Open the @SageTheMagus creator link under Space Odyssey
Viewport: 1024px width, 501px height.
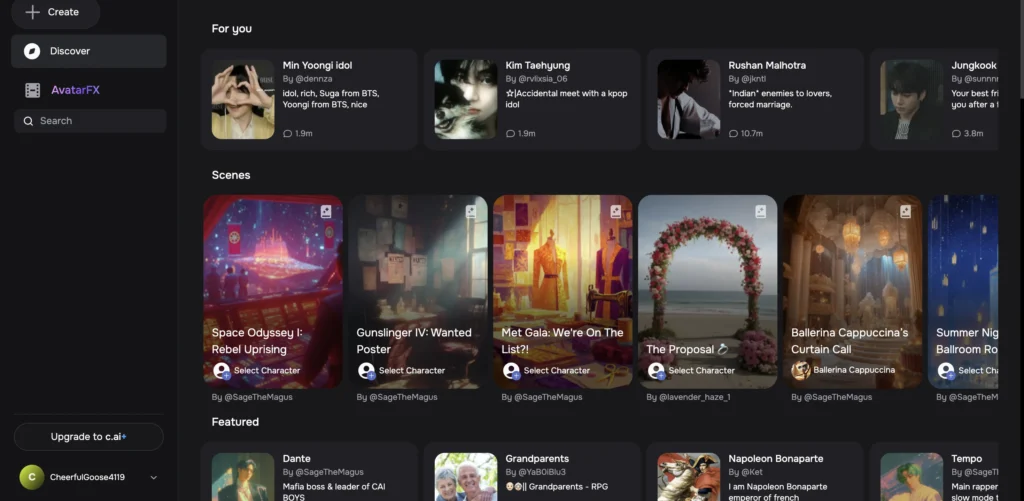(252, 397)
